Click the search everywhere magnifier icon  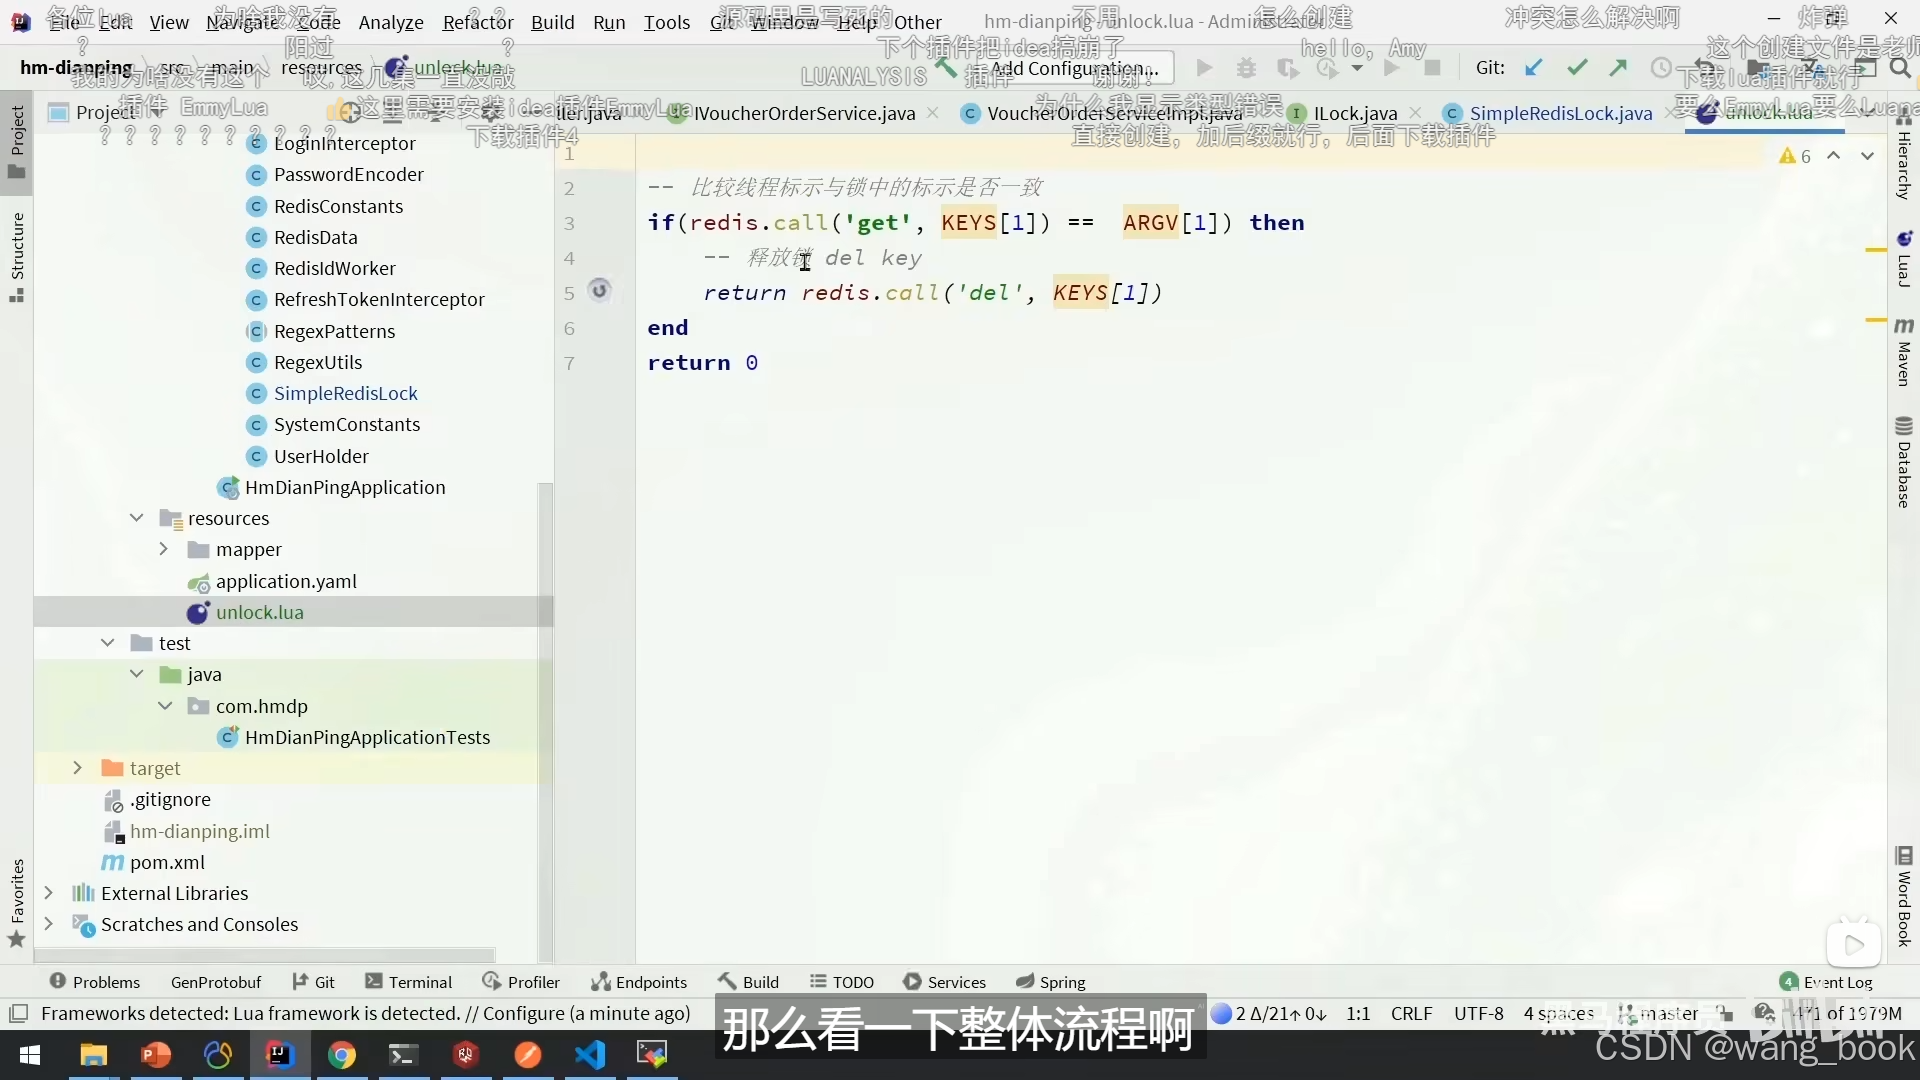pos(1900,68)
